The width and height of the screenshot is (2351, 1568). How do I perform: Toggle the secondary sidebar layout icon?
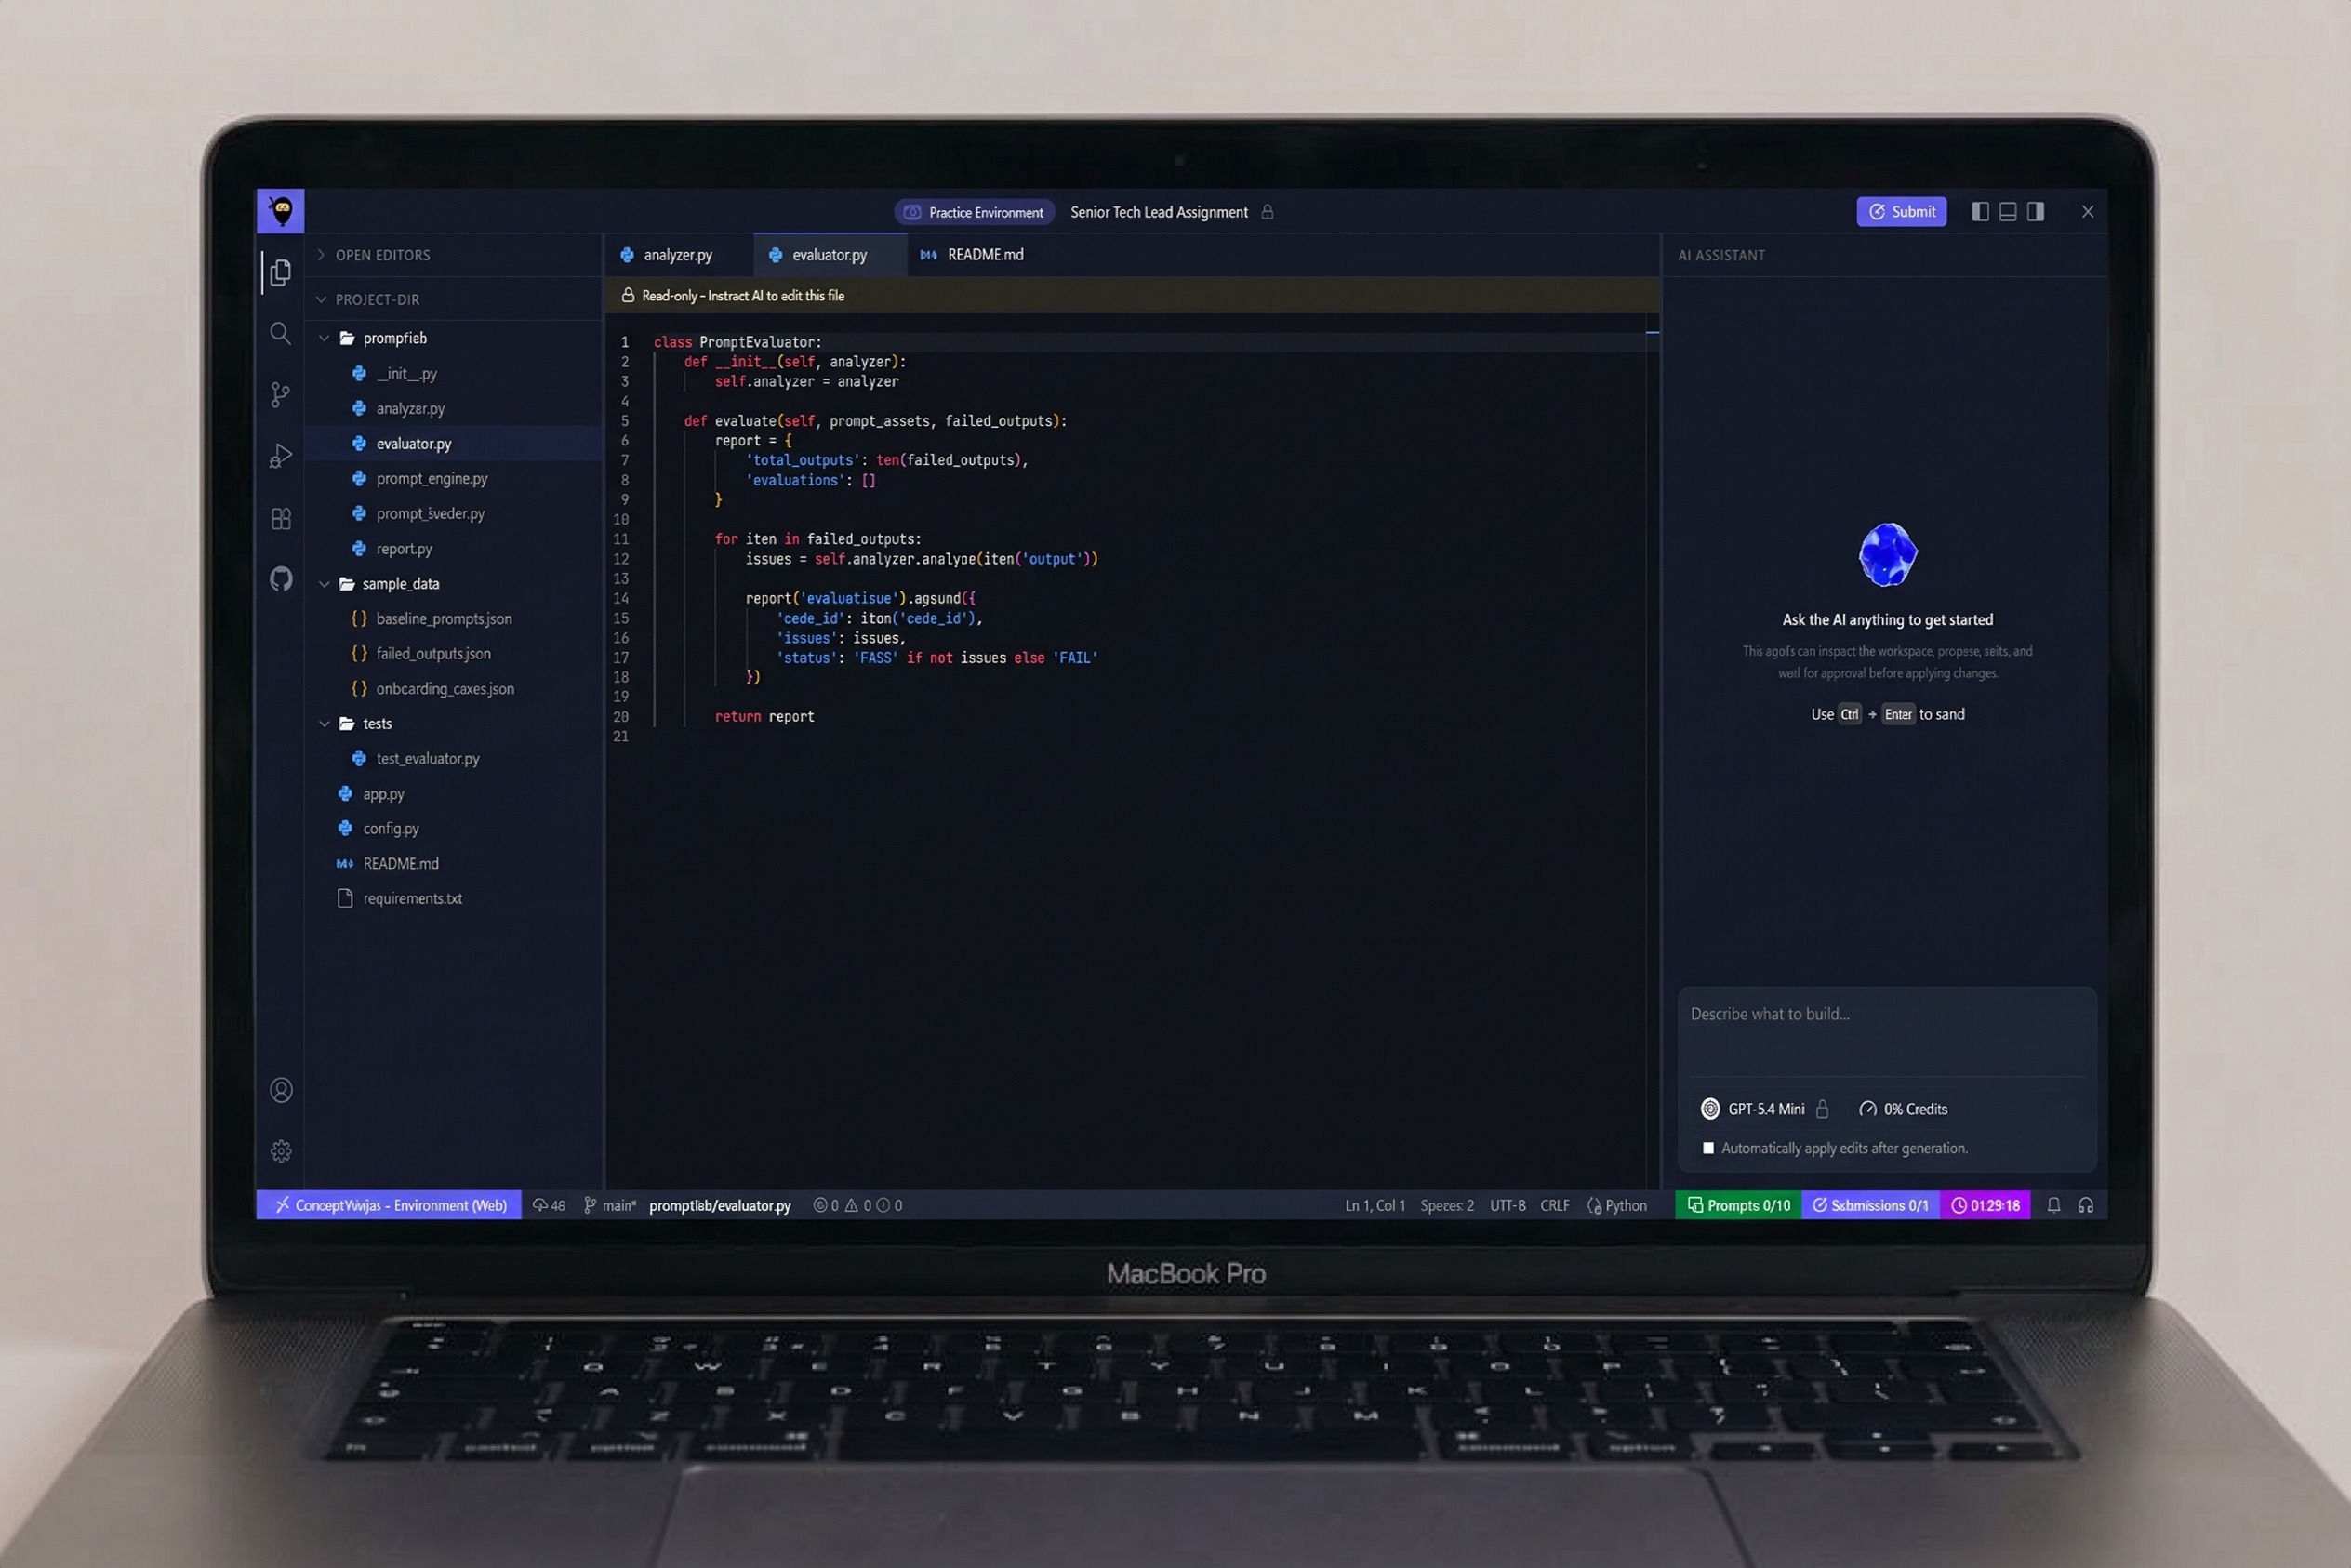pyautogui.click(x=2035, y=211)
